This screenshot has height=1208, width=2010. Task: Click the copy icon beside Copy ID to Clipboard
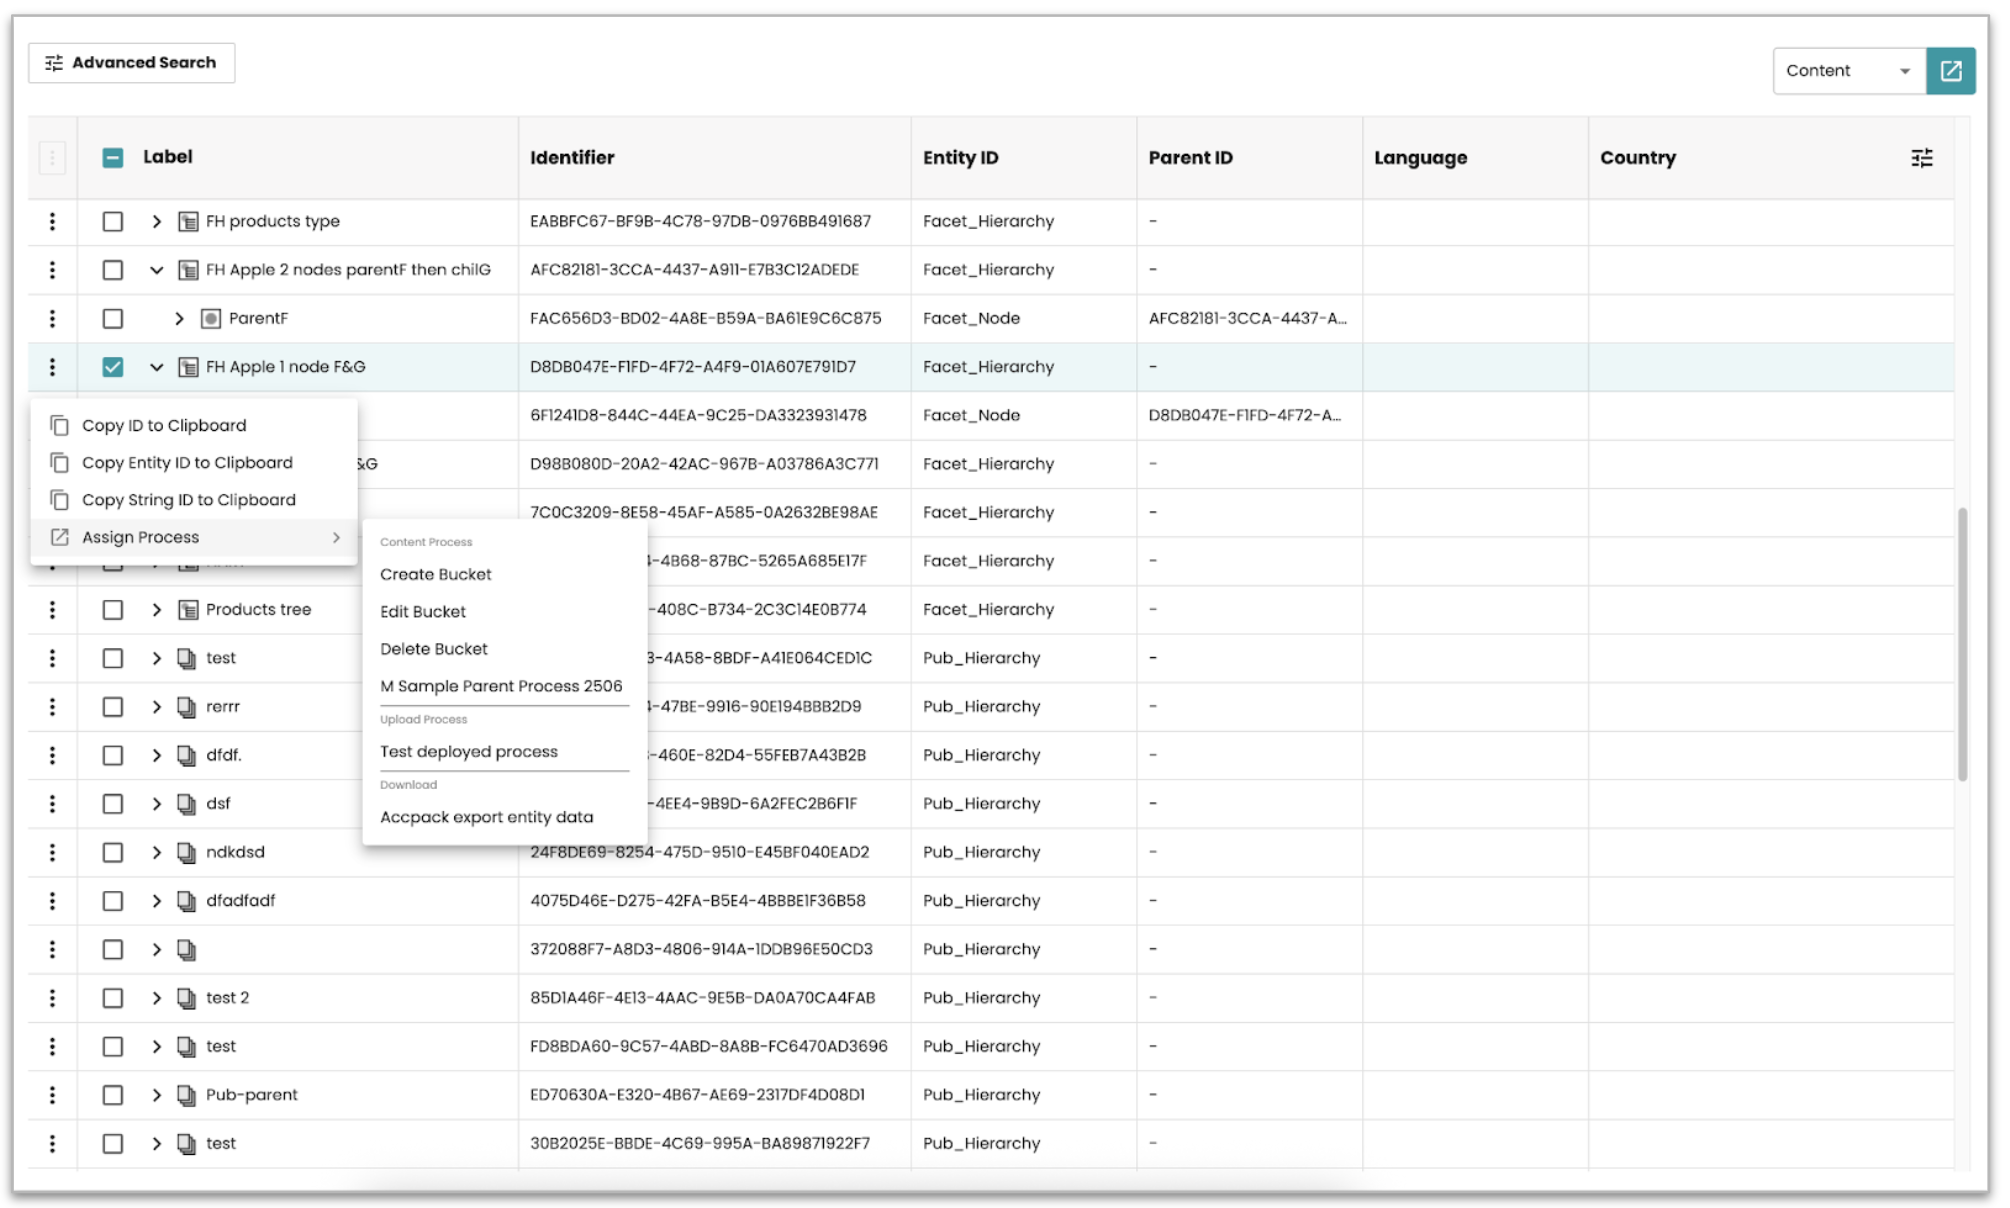click(x=60, y=425)
